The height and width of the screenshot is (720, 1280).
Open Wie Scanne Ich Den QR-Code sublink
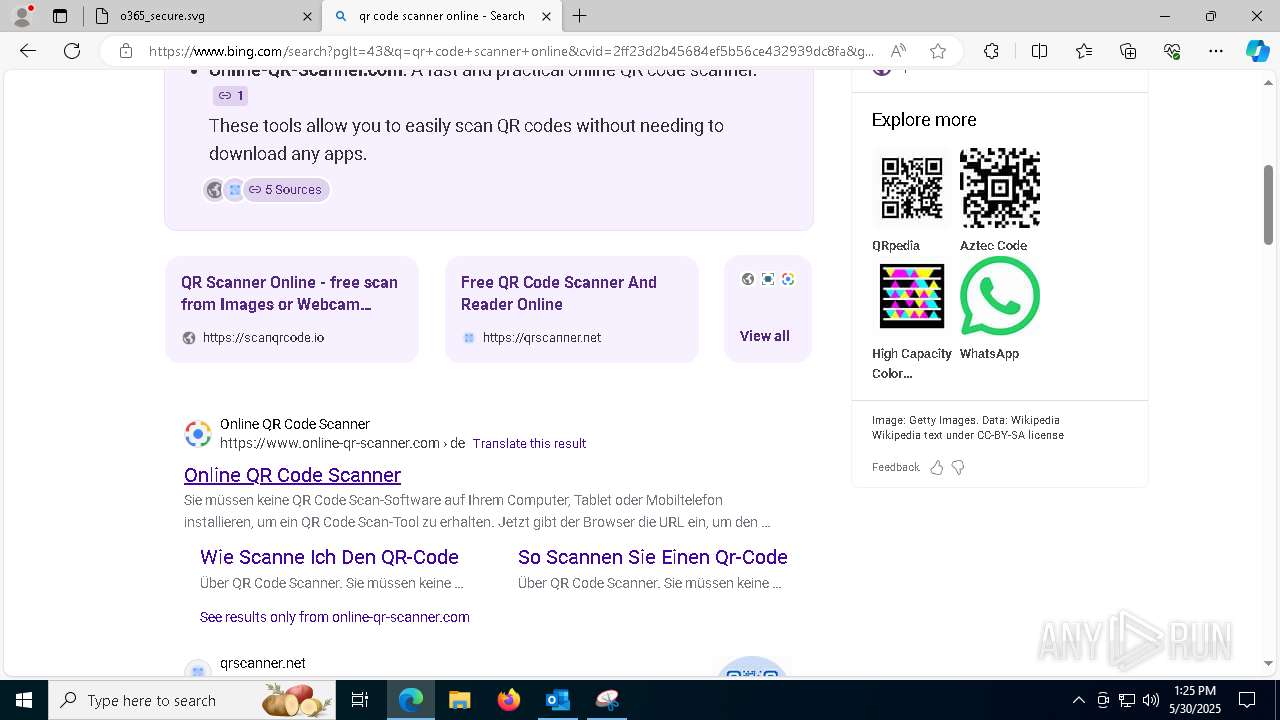point(329,557)
